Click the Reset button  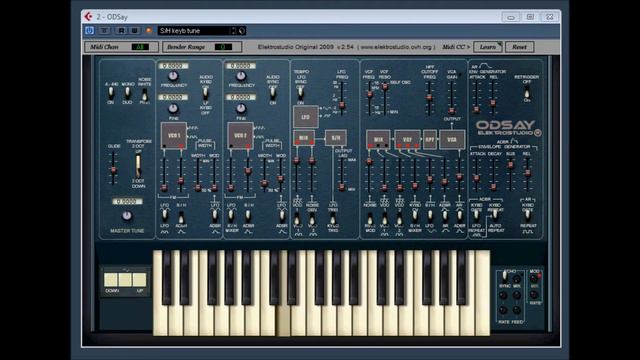tap(519, 47)
